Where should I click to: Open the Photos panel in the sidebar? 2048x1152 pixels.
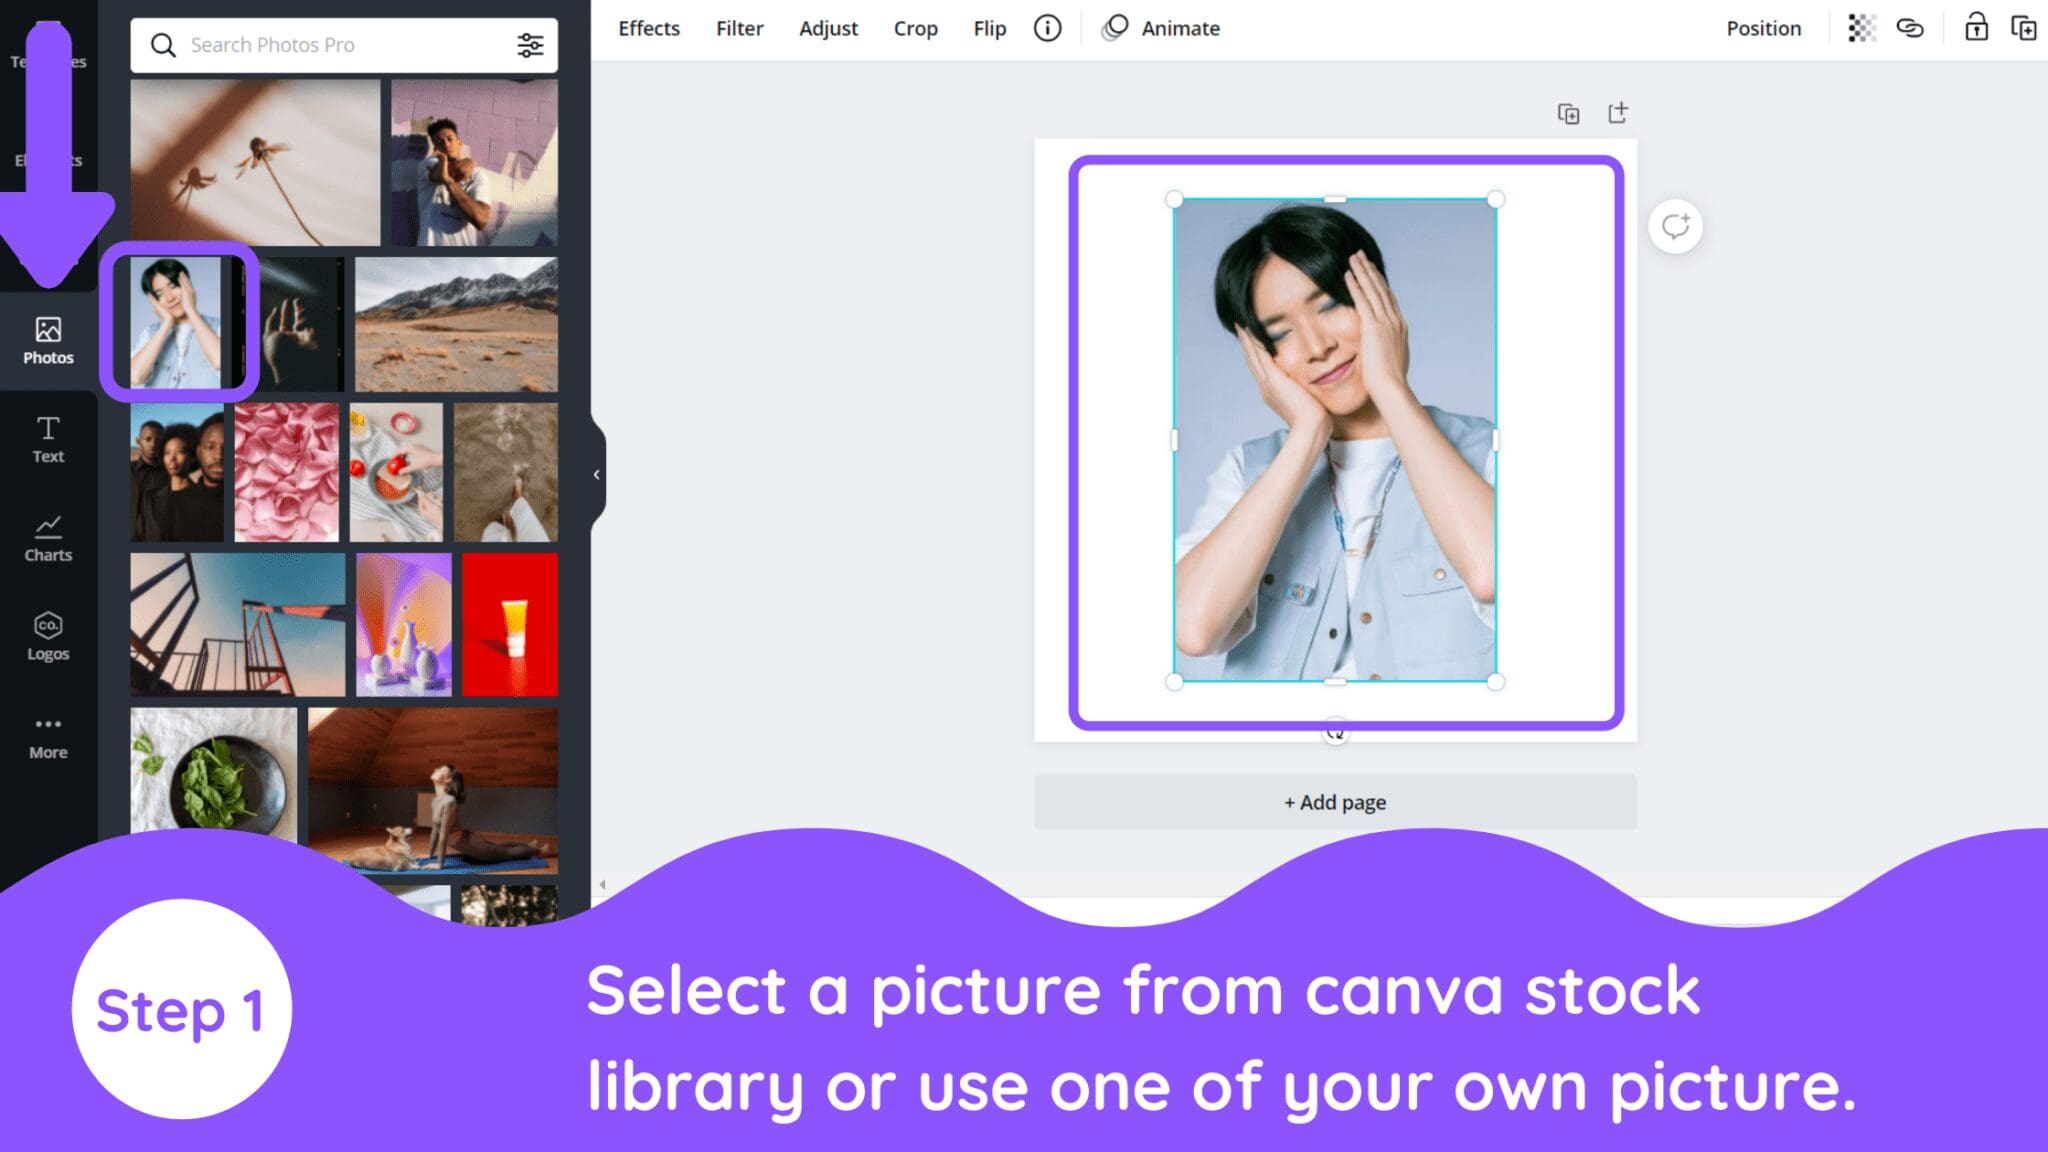coord(47,338)
